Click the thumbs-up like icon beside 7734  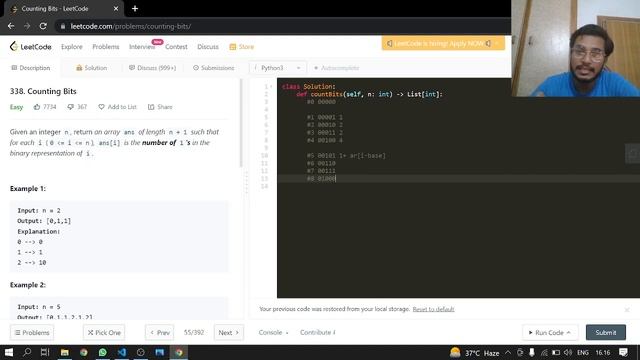pos(37,107)
